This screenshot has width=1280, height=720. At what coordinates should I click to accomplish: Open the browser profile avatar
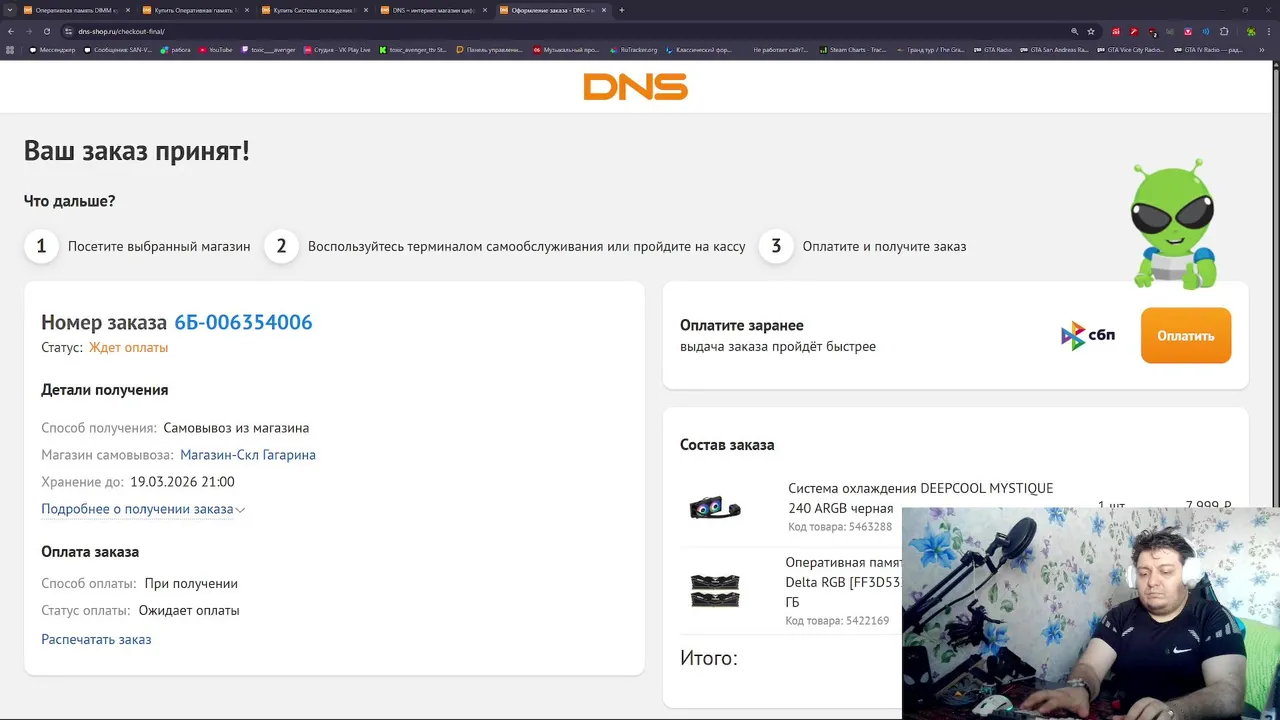[x=1250, y=31]
